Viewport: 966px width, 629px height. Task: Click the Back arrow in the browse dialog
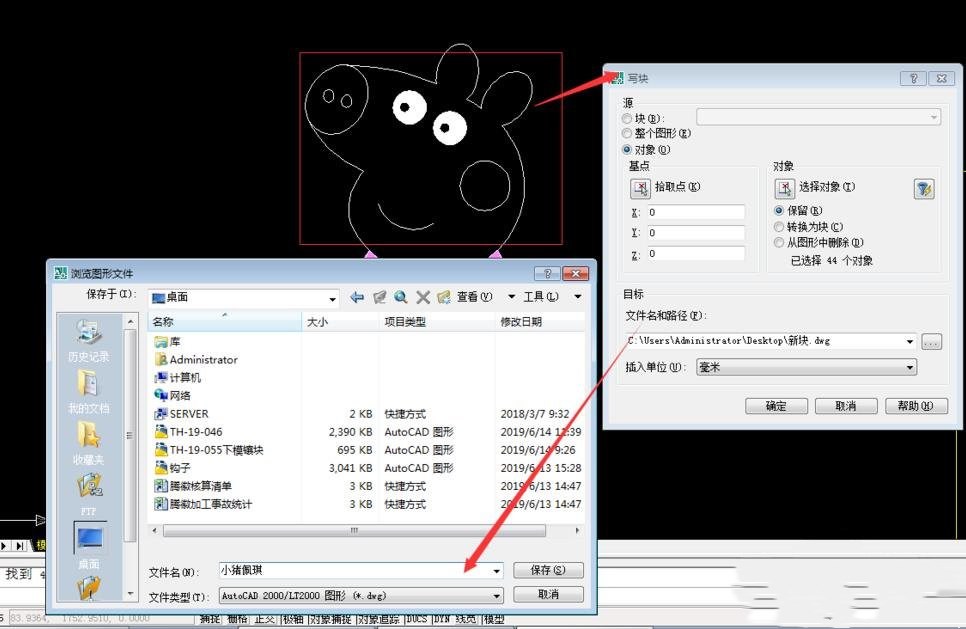[356, 296]
